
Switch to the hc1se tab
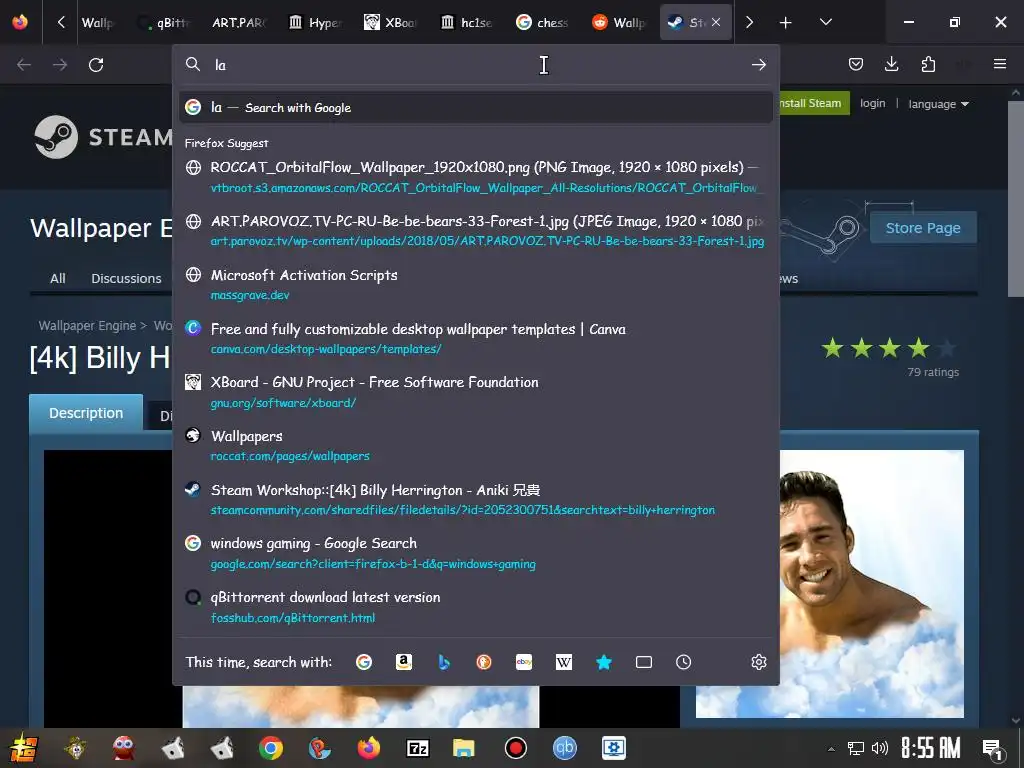tap(466, 23)
